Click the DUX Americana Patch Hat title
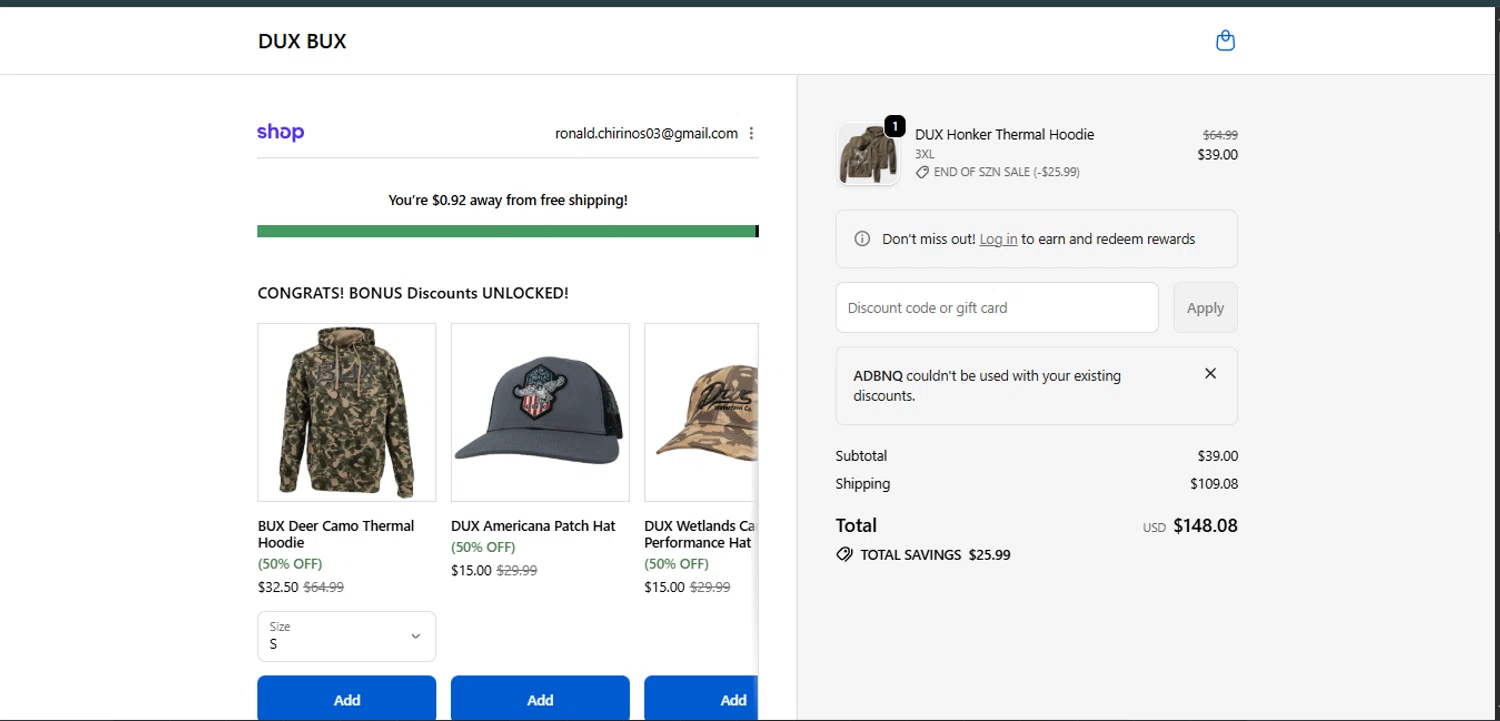This screenshot has width=1500, height=721. (x=533, y=525)
